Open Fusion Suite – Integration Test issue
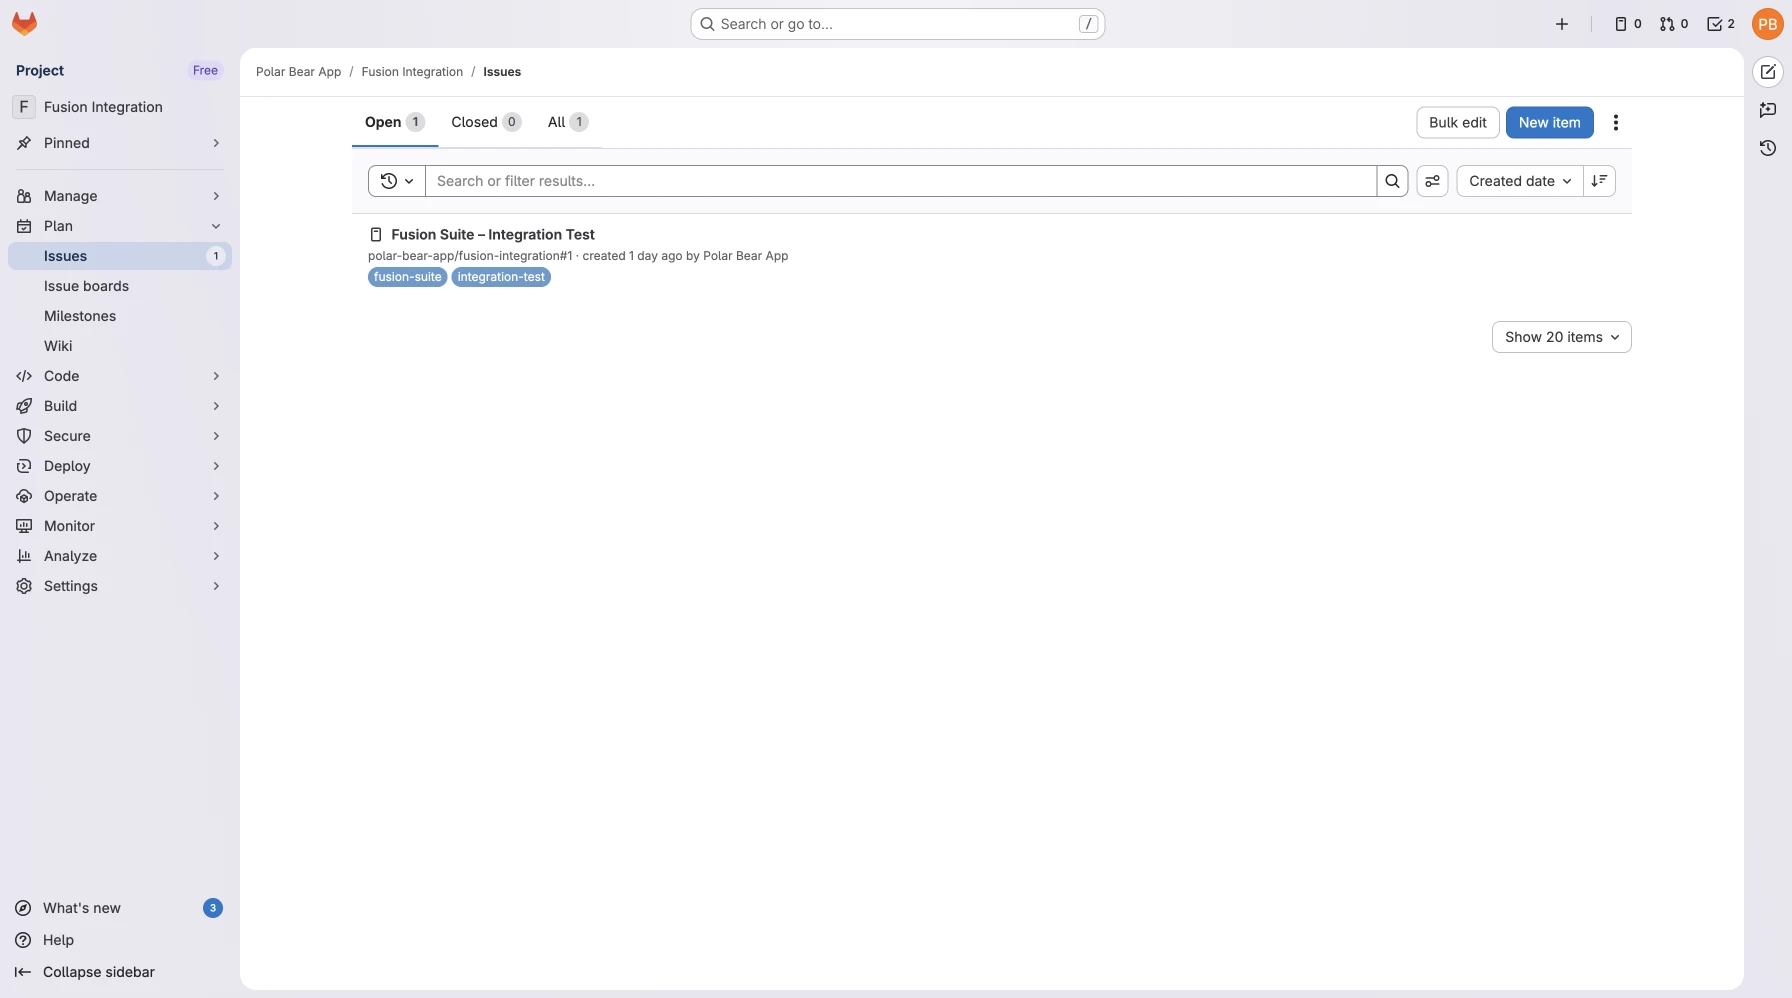 click(492, 234)
